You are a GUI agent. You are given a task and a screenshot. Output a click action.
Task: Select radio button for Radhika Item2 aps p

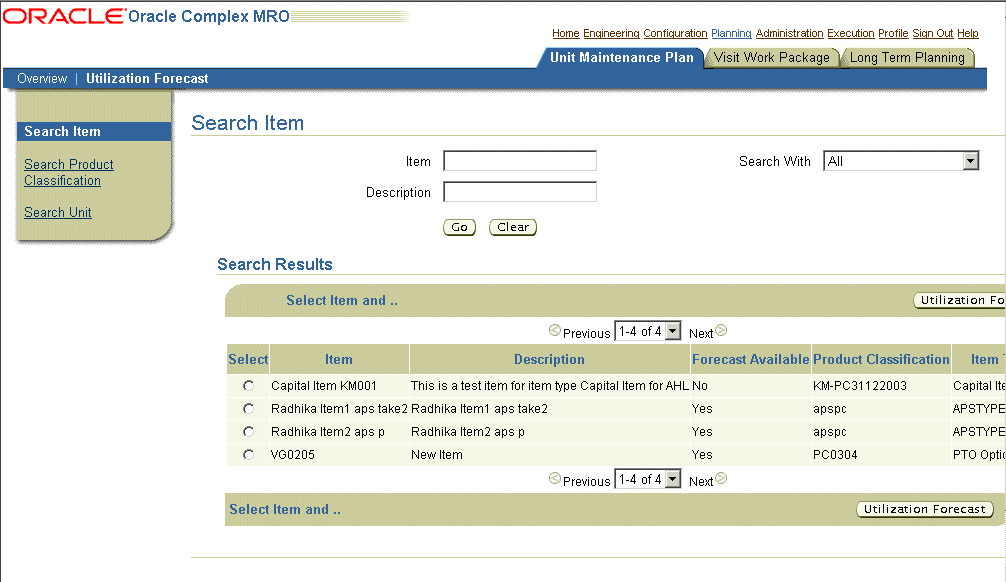pyautogui.click(x=248, y=432)
